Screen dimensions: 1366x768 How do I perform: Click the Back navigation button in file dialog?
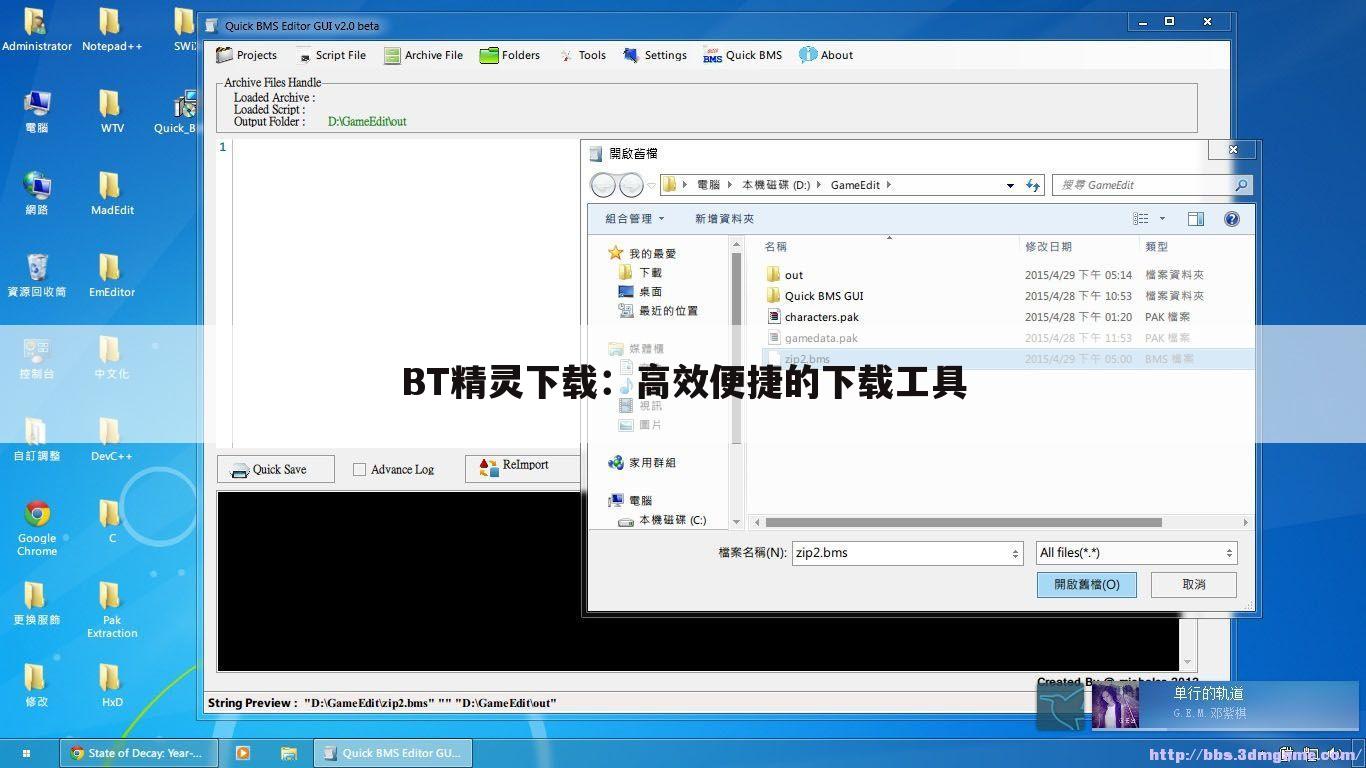tap(604, 185)
